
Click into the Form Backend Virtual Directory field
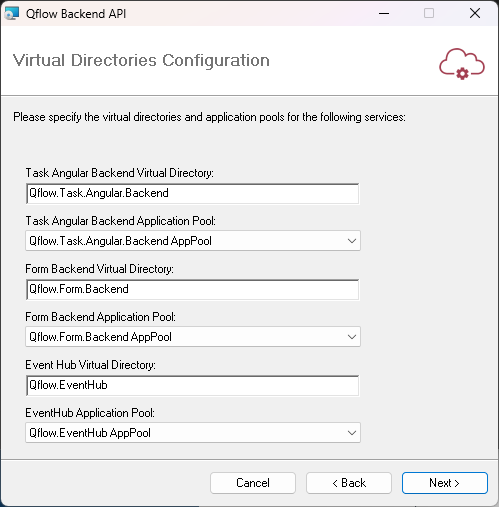(x=193, y=289)
